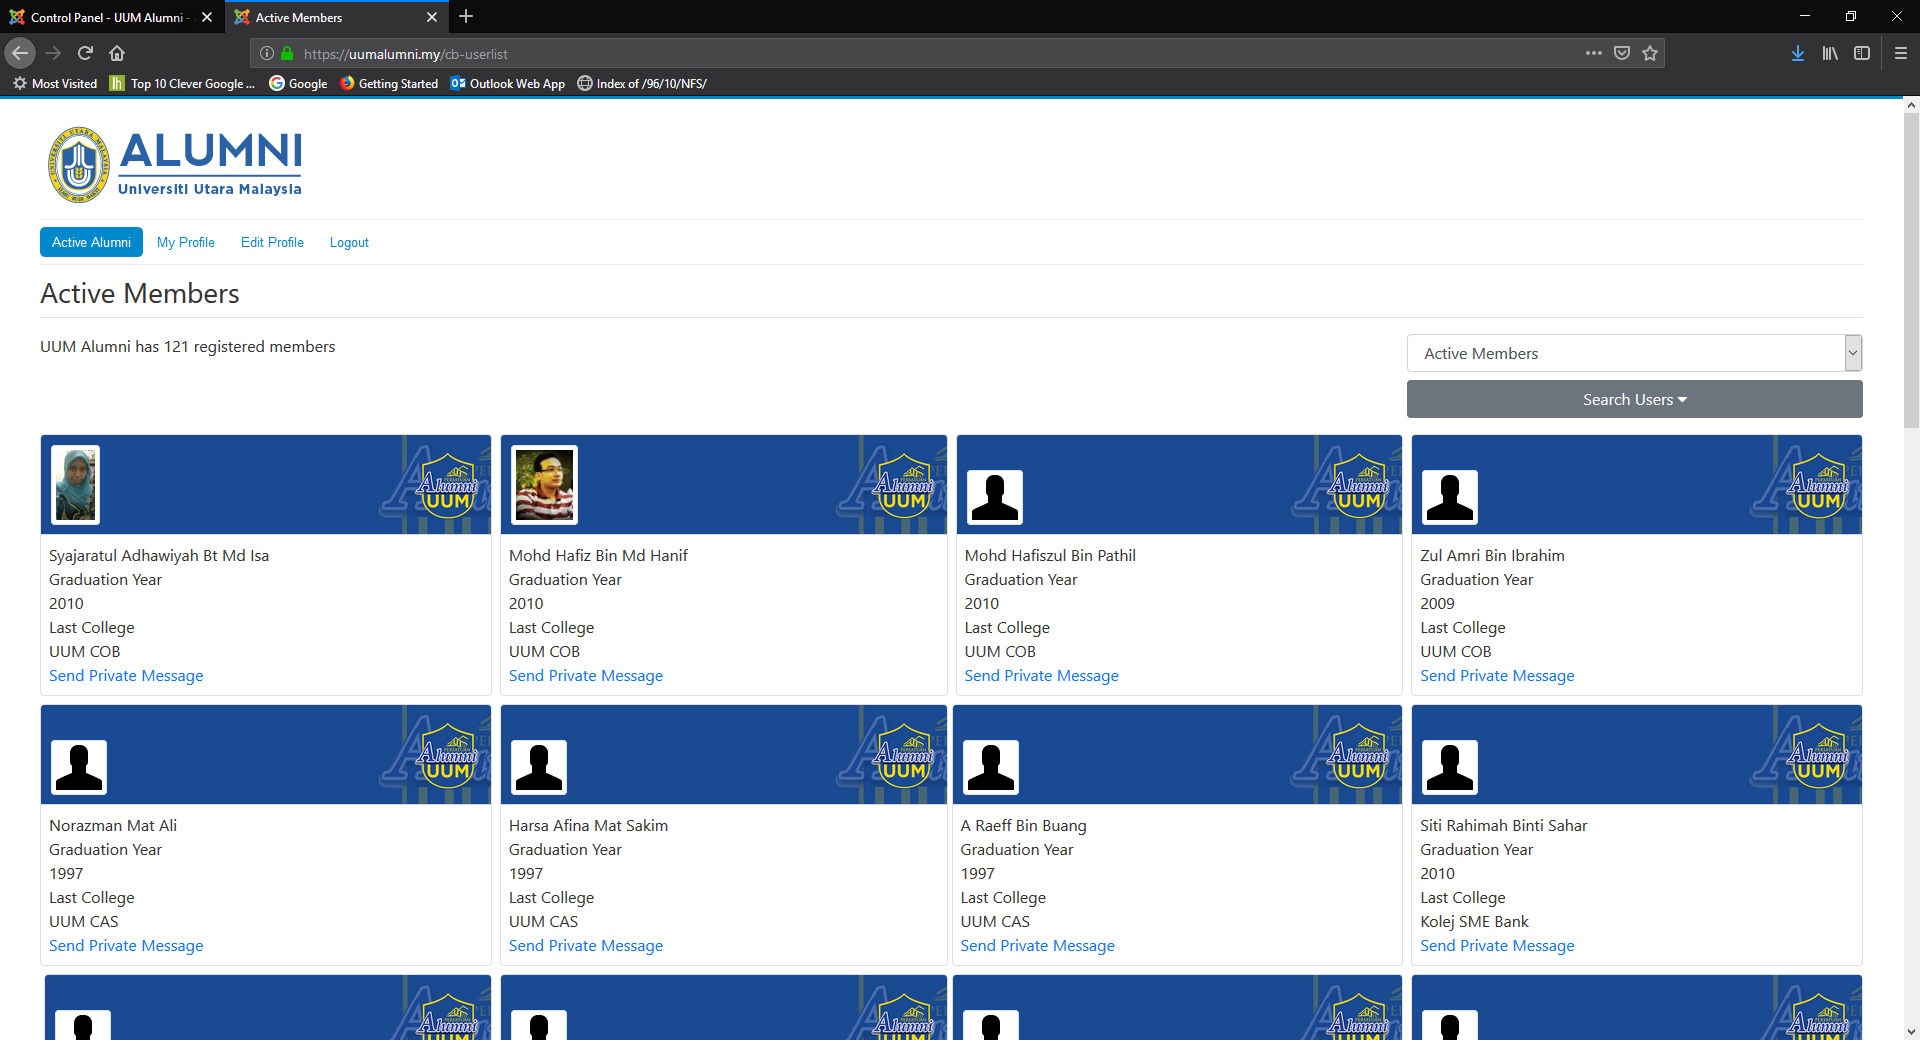Click the browser Forward arrow button
Viewport: 1920px width, 1040px height.
point(54,53)
